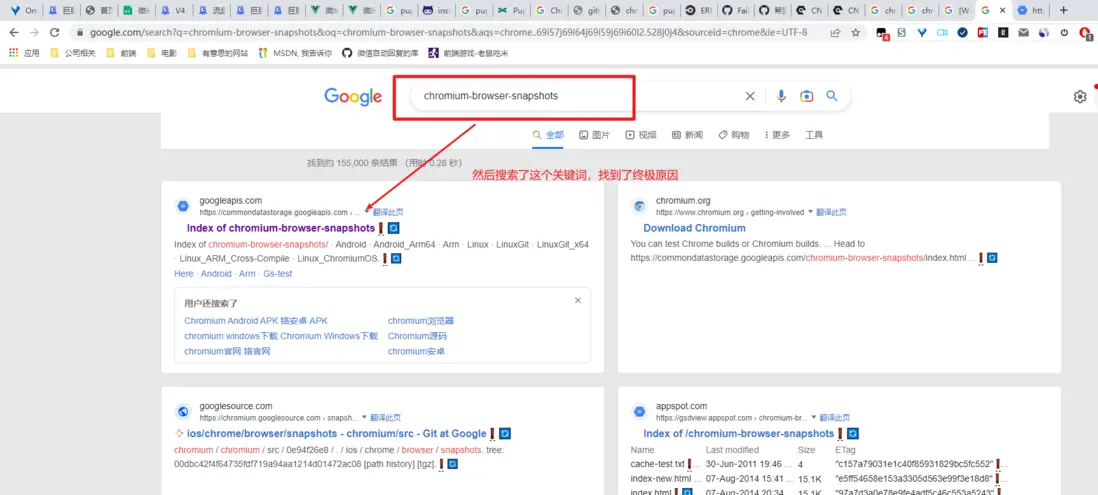The width and height of the screenshot is (1098, 495).
Task: Switch to the GitHub Fail browser tab
Action: [x=736, y=11]
